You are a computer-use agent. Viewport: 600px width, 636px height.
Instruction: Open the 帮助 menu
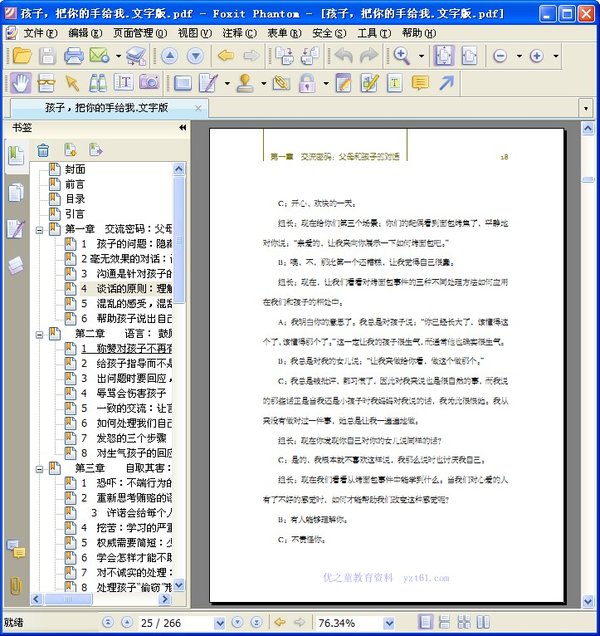point(419,33)
